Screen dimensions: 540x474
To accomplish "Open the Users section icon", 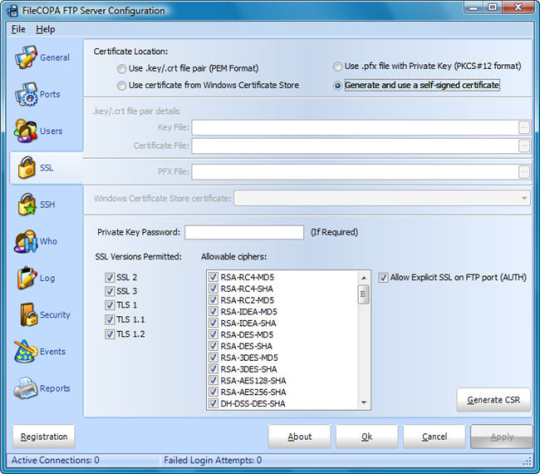I will 25,131.
